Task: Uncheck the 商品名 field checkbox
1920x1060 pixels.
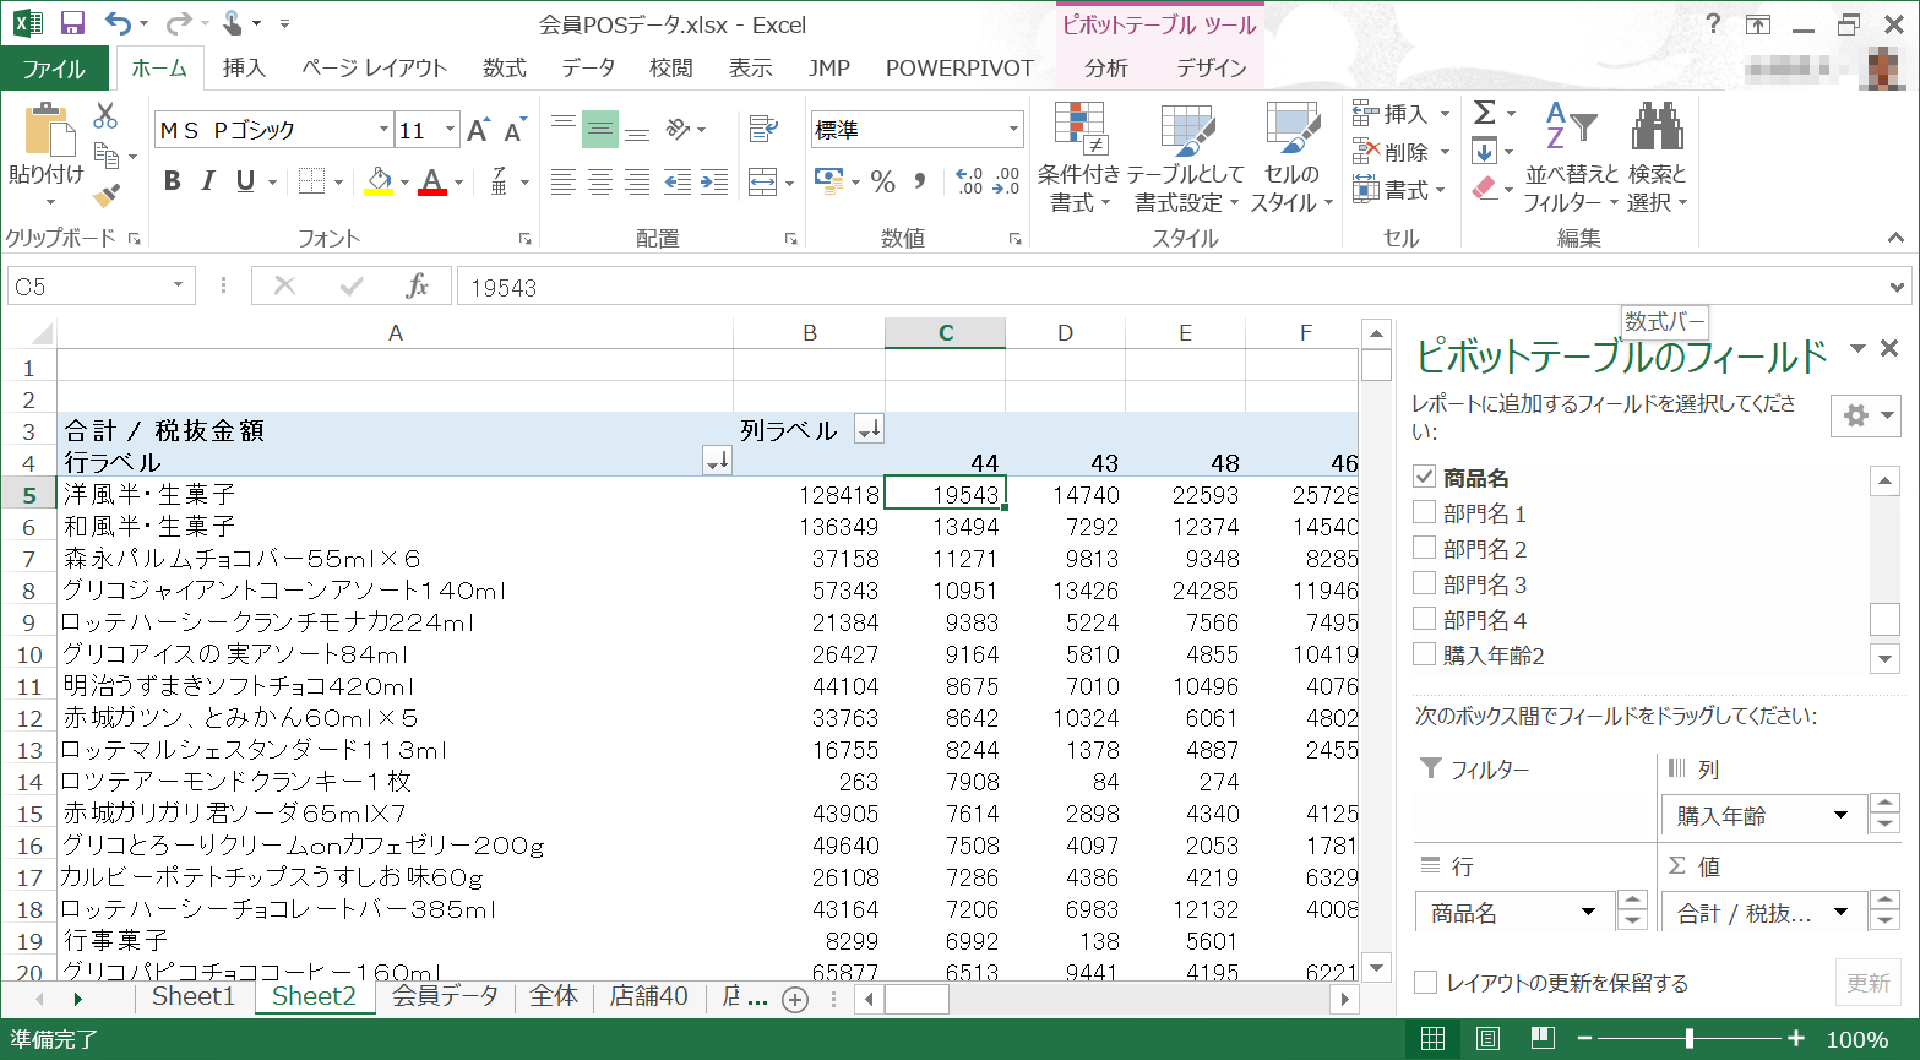Action: tap(1425, 476)
